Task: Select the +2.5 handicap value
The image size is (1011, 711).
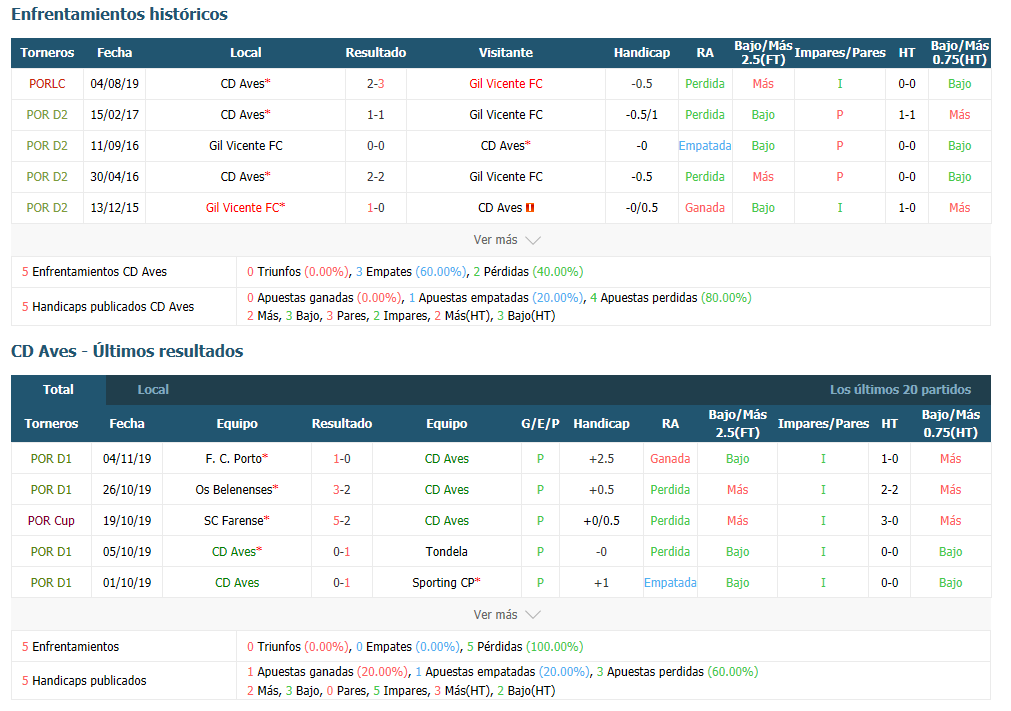Action: [601, 459]
